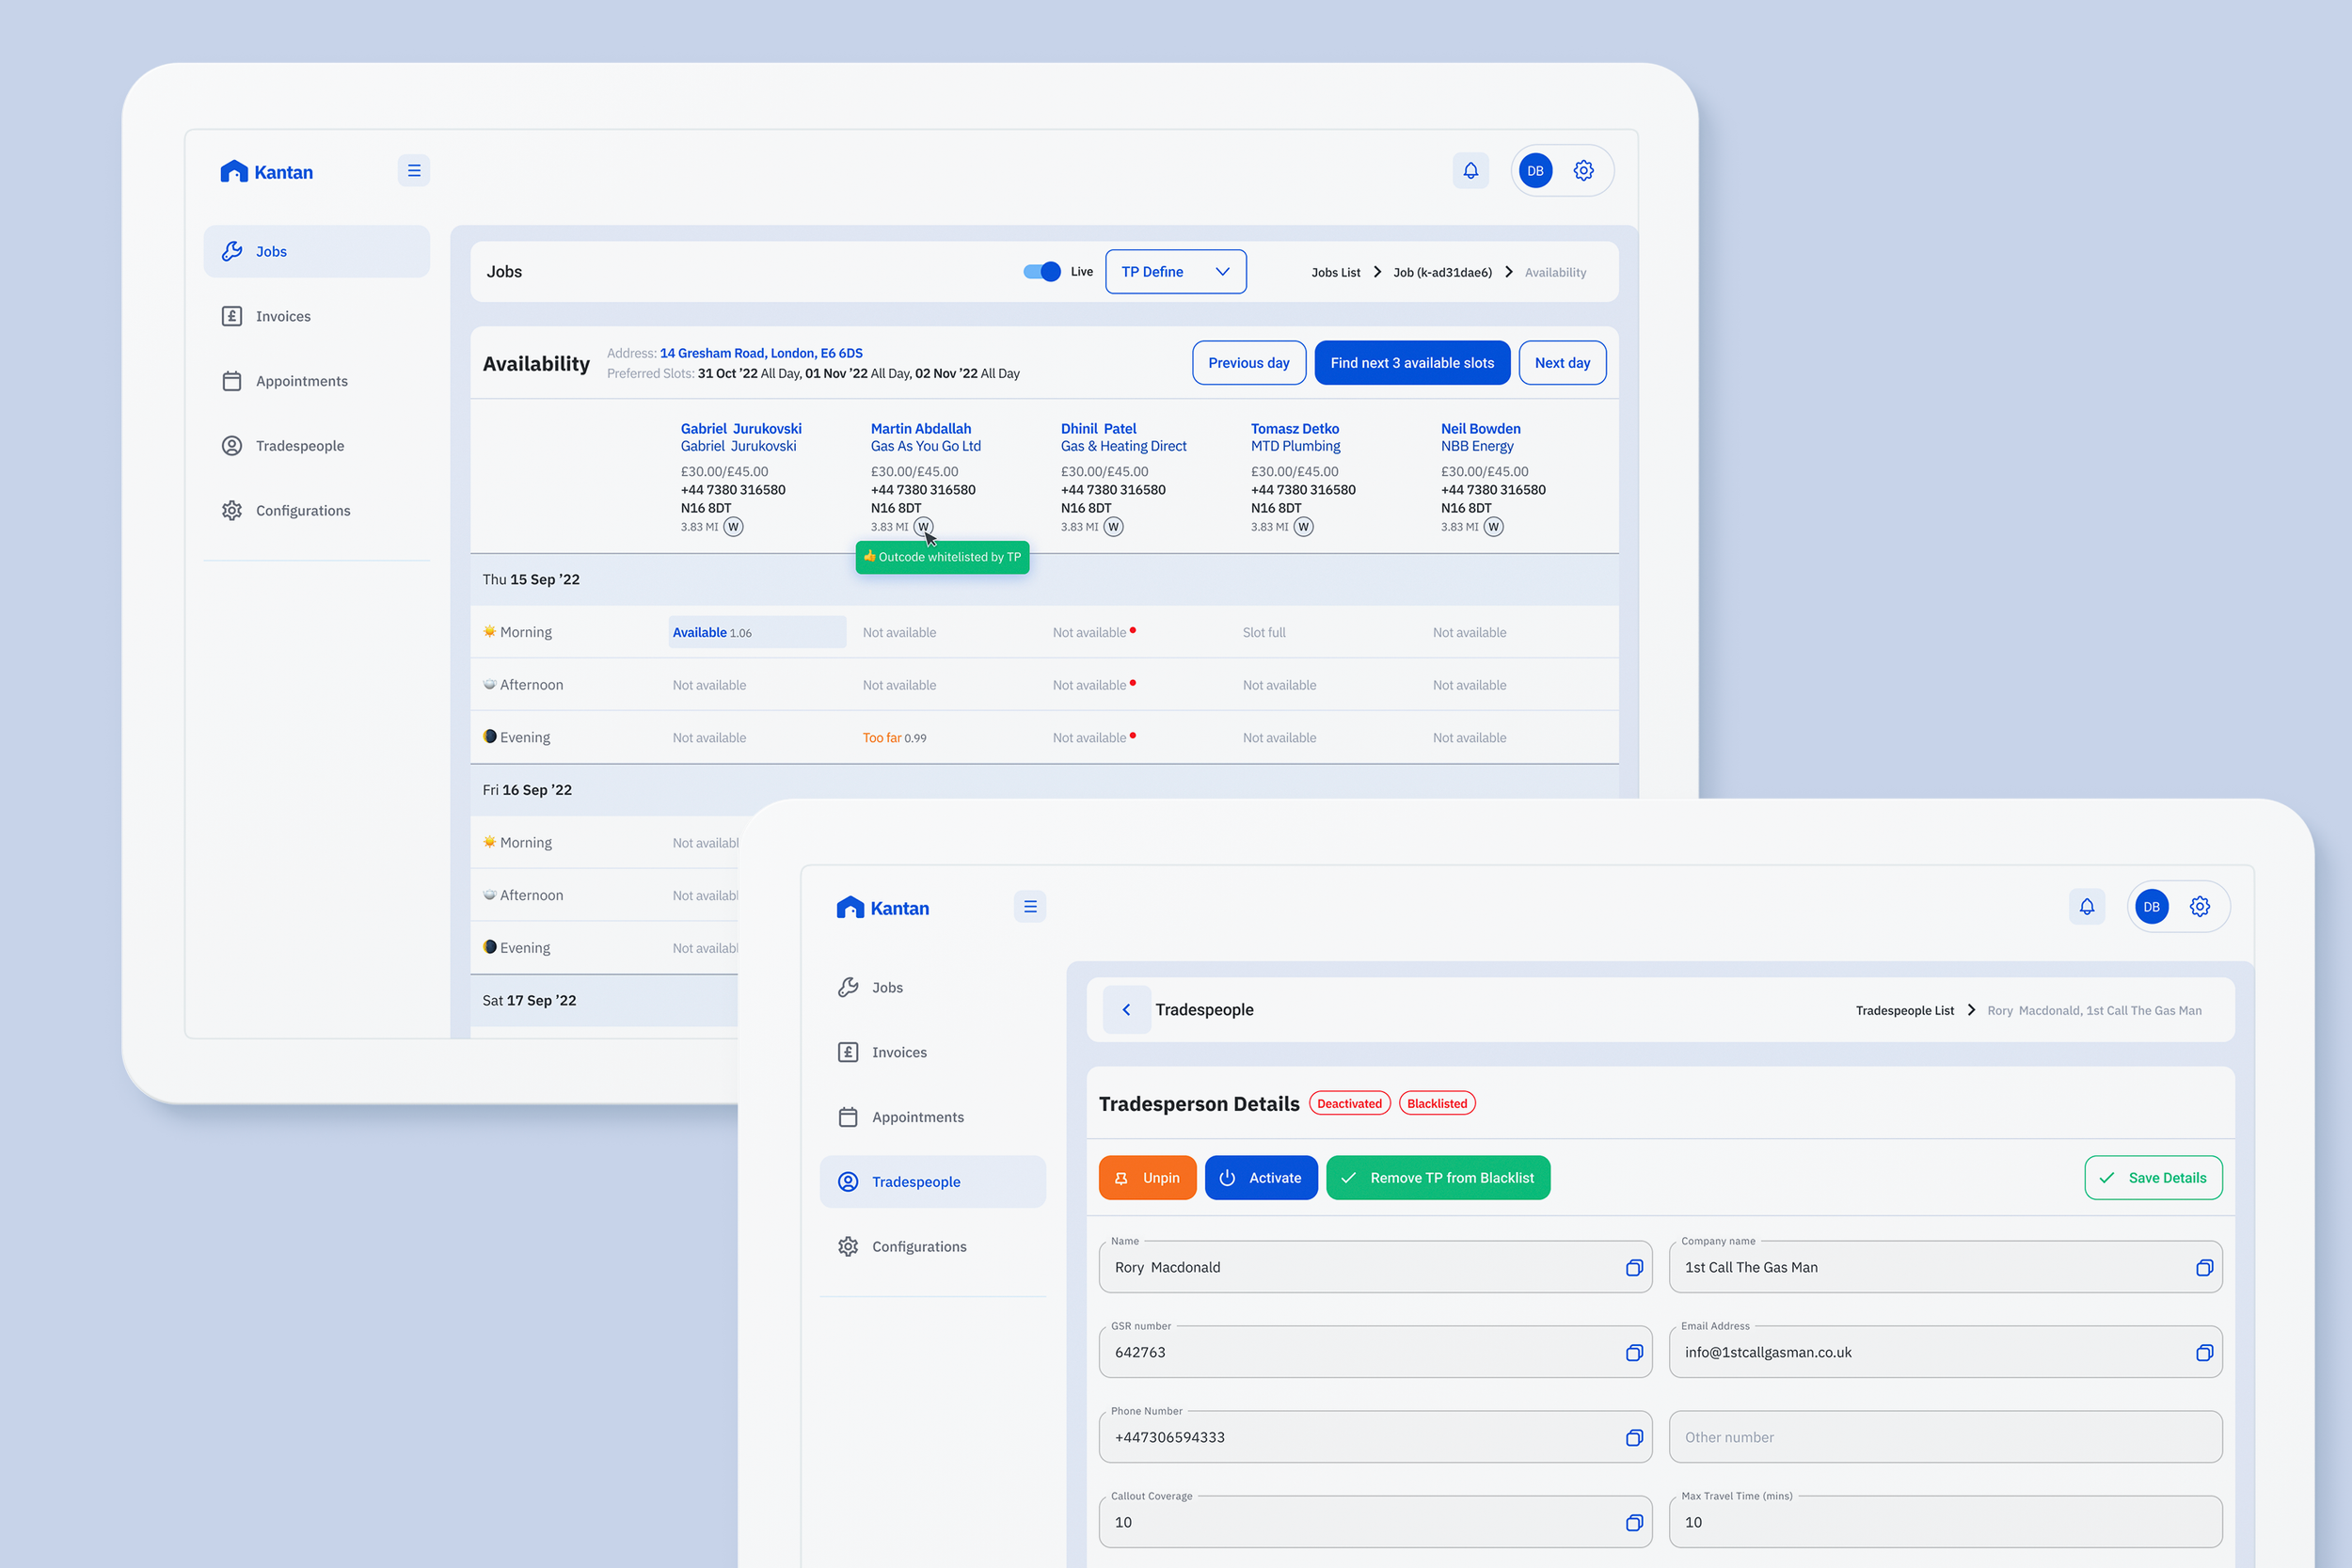Click Job (k-ad31dae6) breadcrumb link

(1443, 272)
